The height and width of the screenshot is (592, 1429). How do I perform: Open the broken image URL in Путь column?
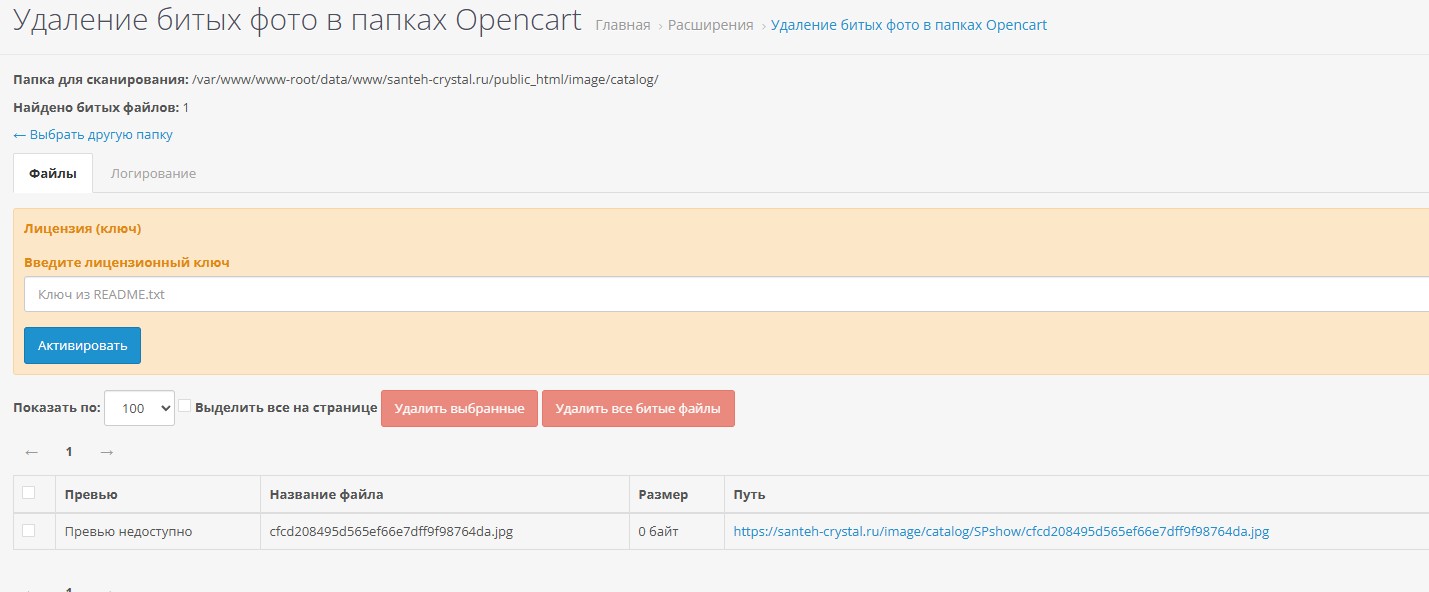coord(1000,532)
